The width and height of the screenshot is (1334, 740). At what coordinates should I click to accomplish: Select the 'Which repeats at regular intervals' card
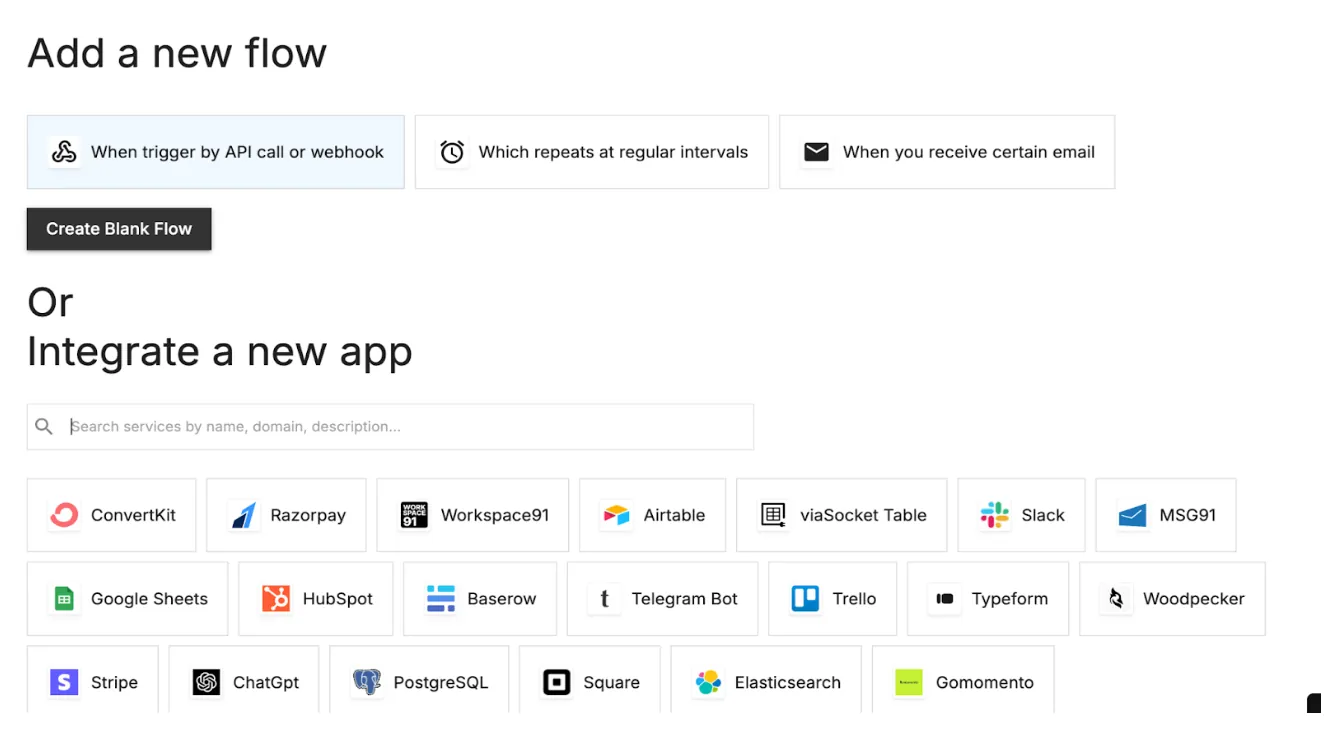click(x=591, y=152)
